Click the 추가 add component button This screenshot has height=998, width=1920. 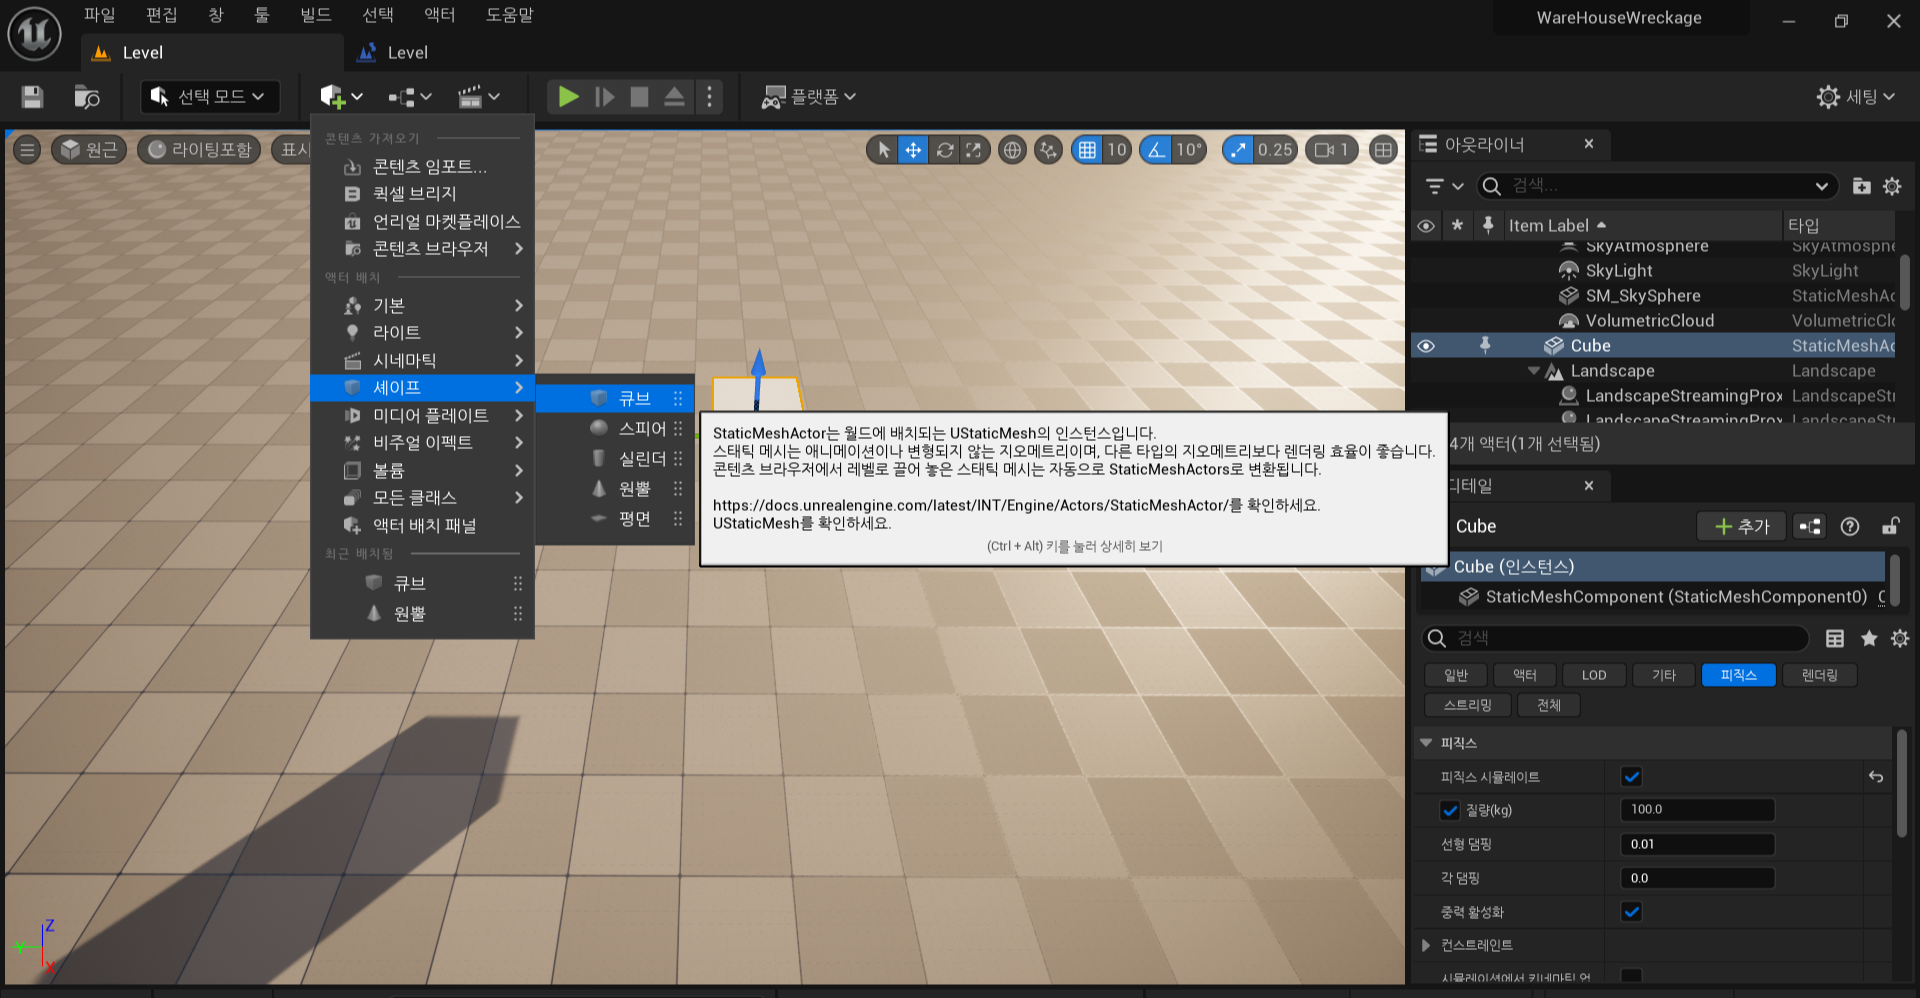click(1742, 526)
